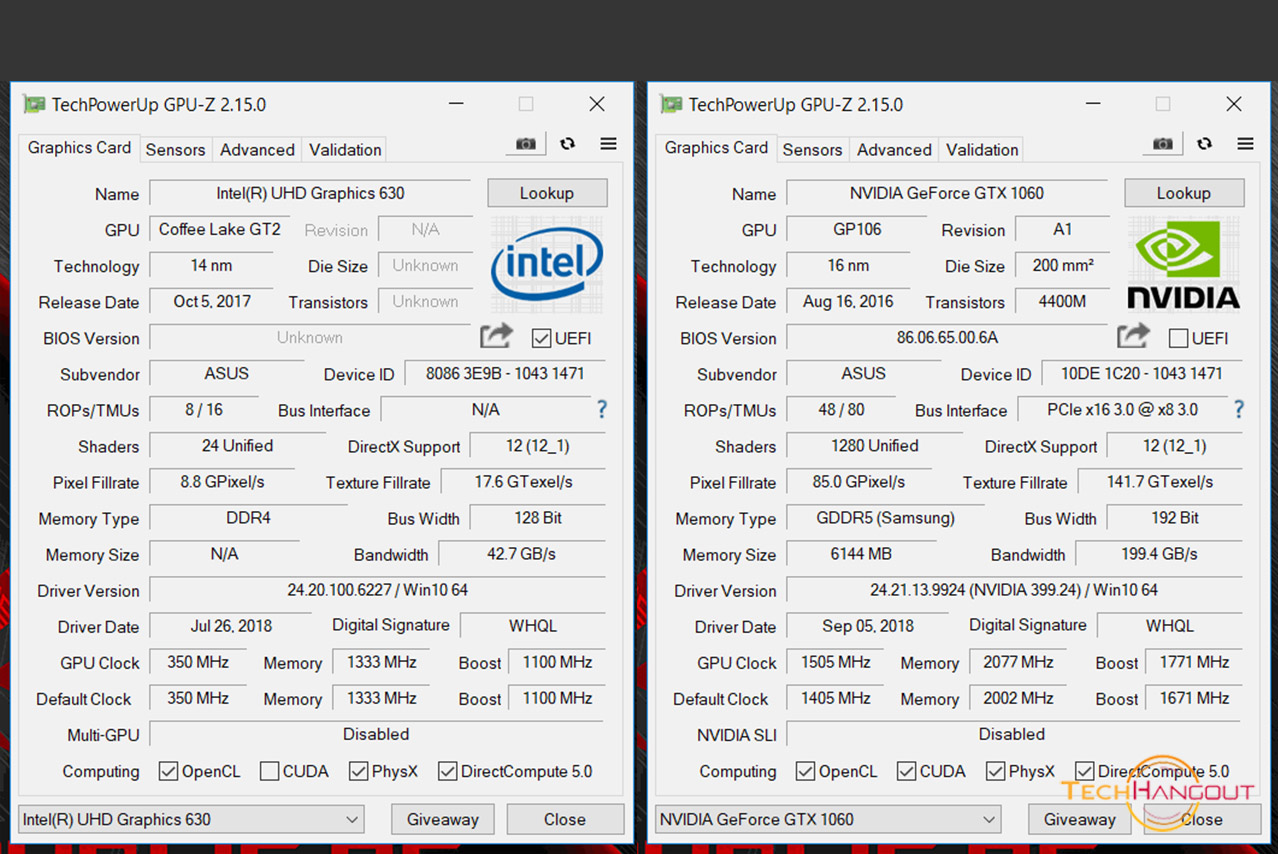
Task: Click the NVIDIA logo image
Action: [1184, 265]
